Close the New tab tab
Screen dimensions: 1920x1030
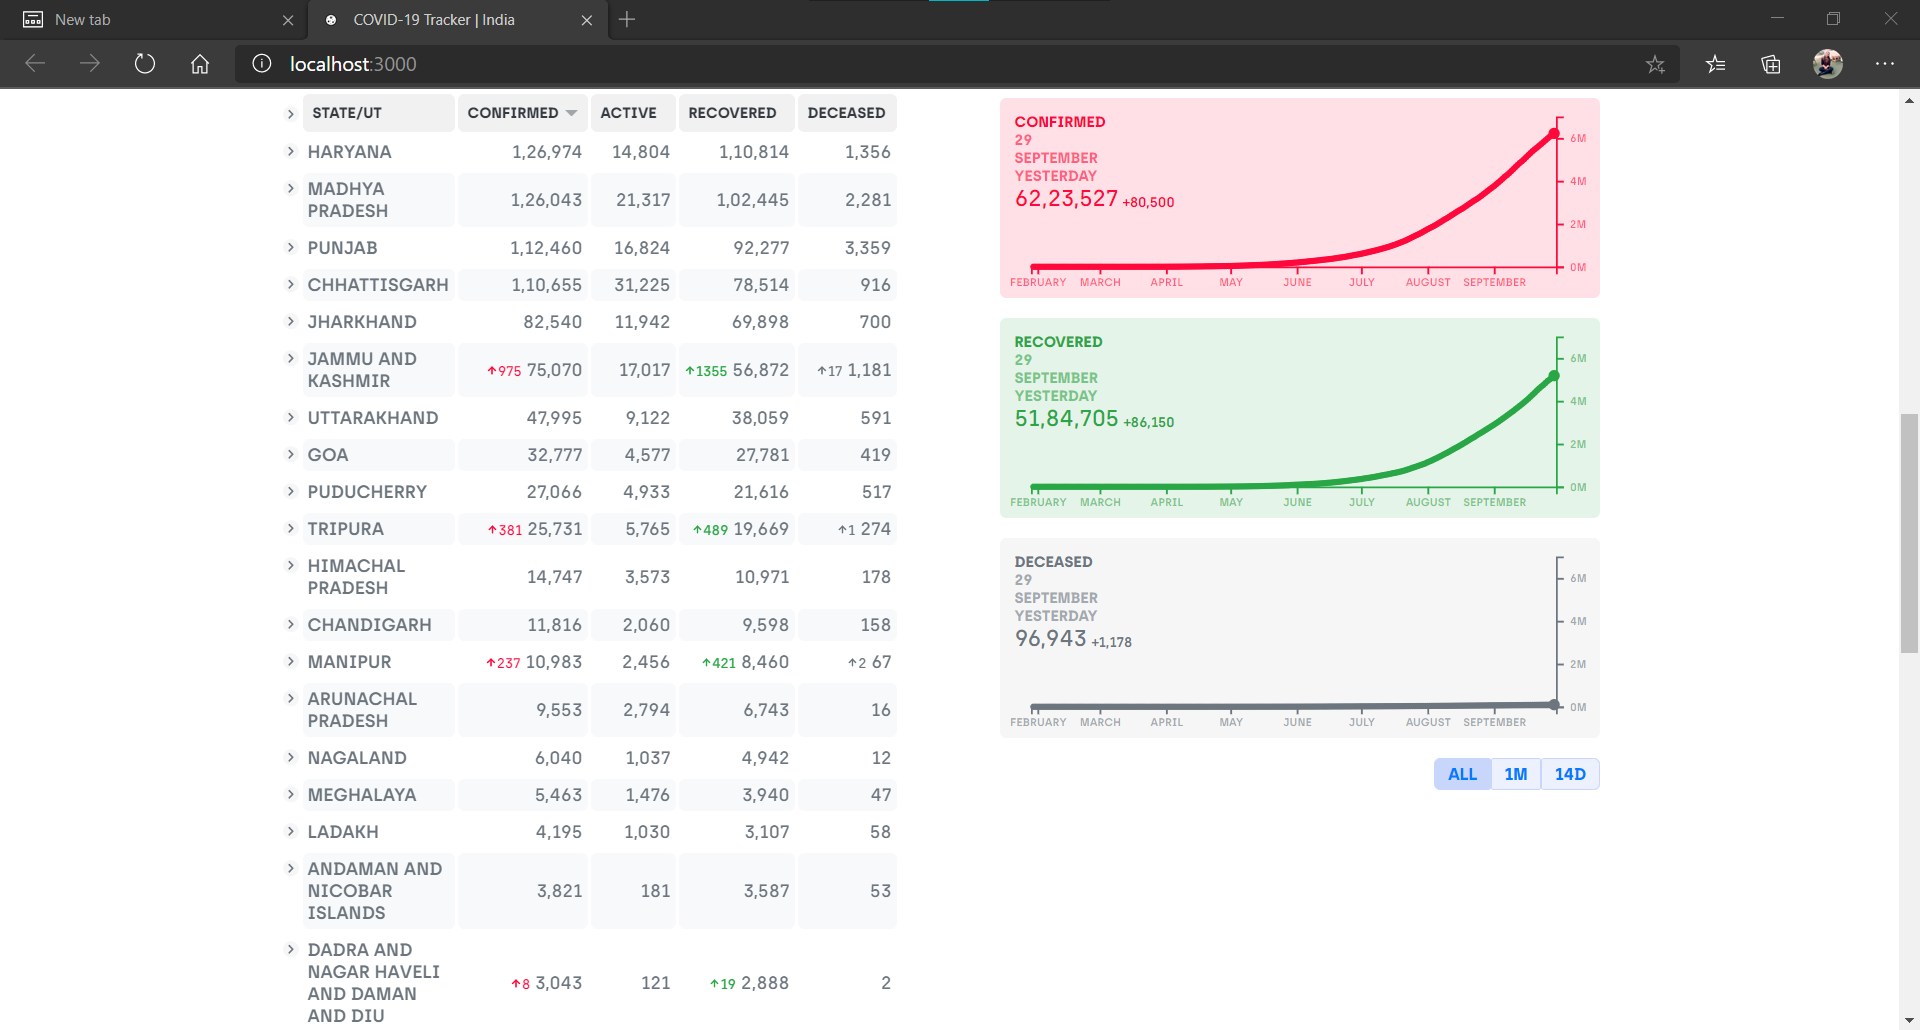point(288,20)
